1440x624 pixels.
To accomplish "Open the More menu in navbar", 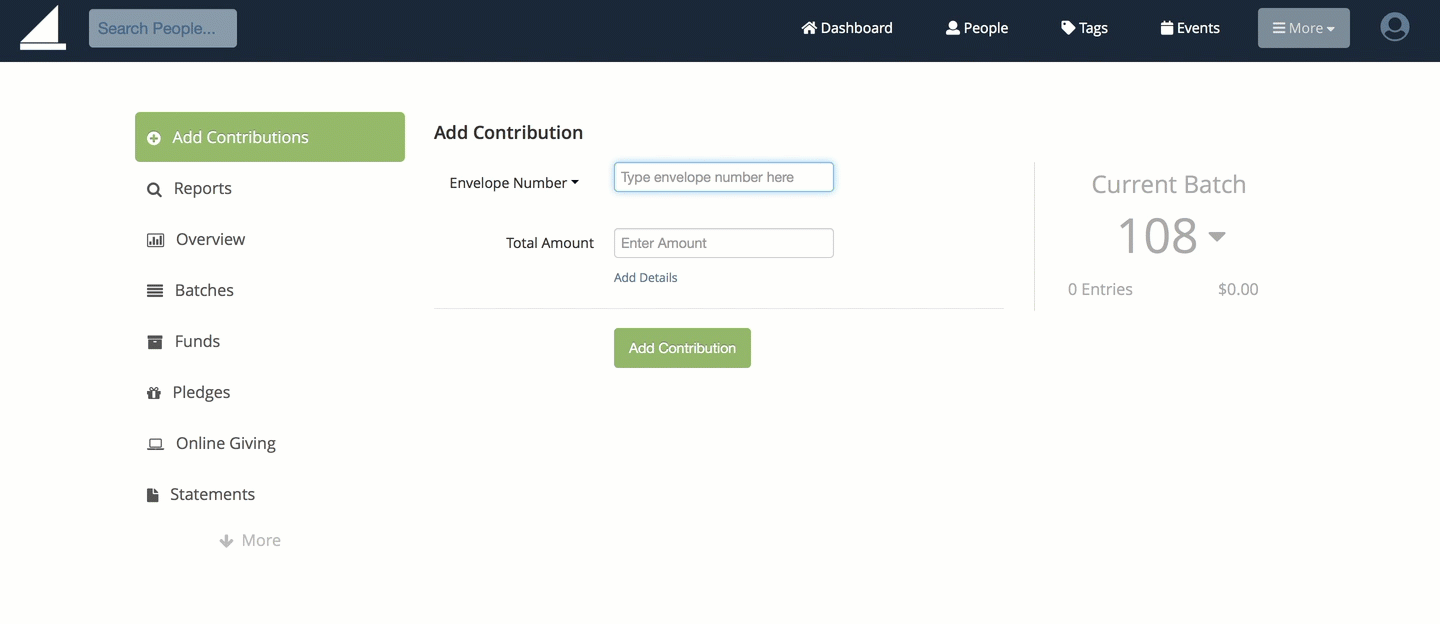I will coord(1304,28).
